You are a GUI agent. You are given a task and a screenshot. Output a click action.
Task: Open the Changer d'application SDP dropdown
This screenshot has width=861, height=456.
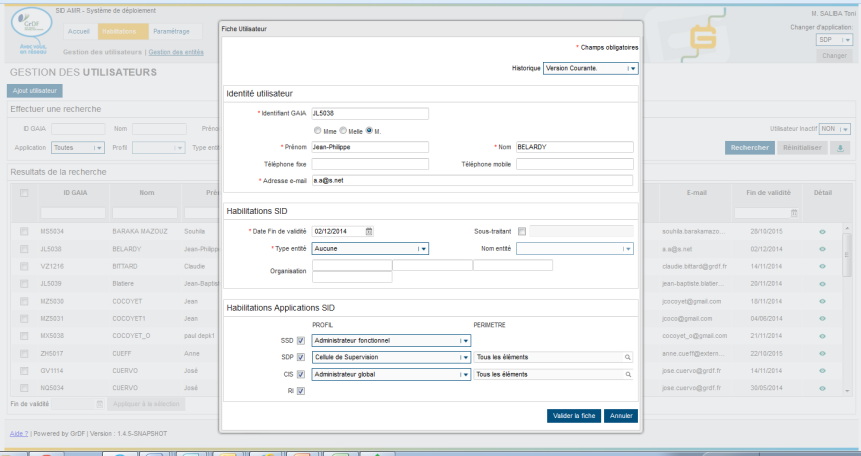point(834,40)
